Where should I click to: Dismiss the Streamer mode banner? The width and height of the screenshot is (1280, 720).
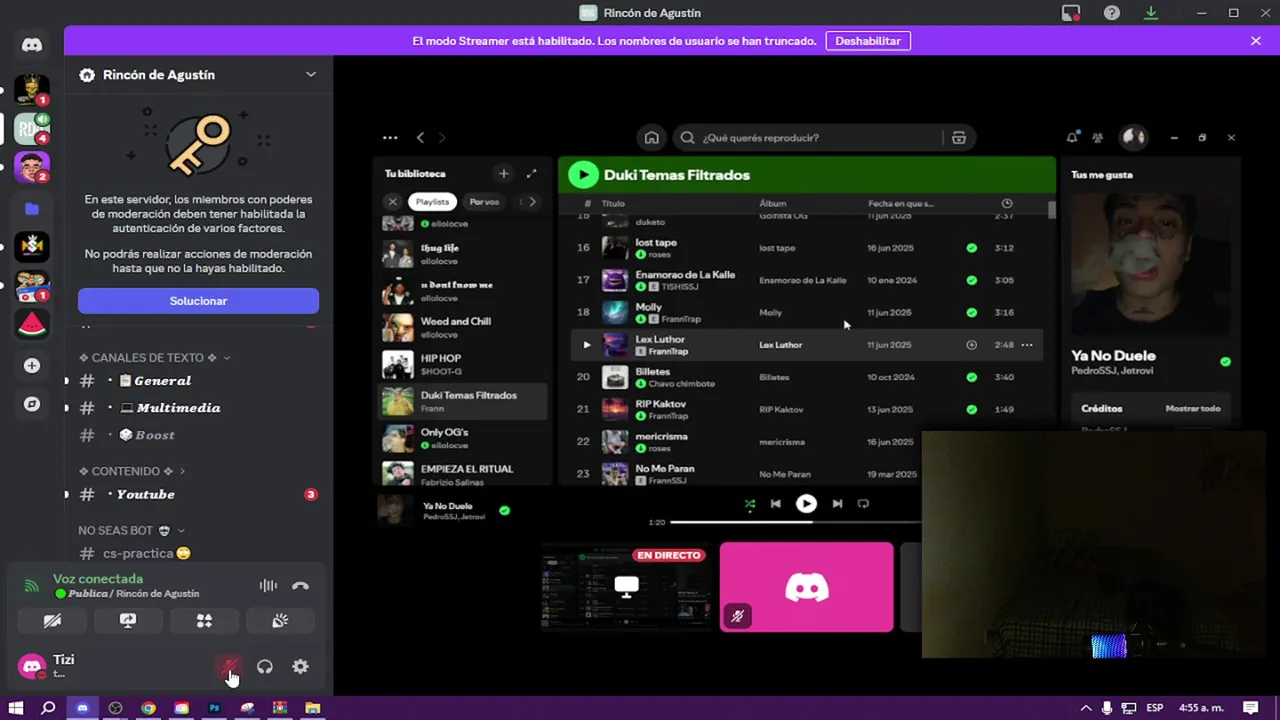[1255, 41]
